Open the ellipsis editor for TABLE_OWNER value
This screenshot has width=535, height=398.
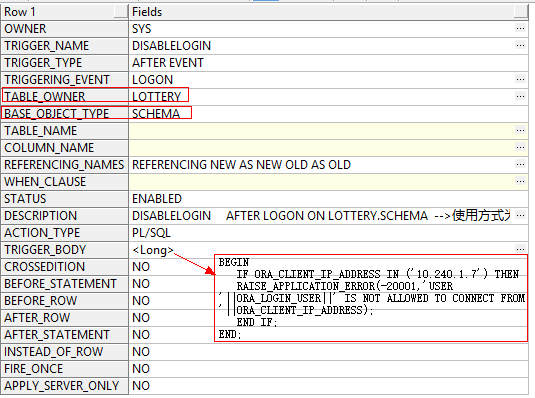[x=520, y=97]
